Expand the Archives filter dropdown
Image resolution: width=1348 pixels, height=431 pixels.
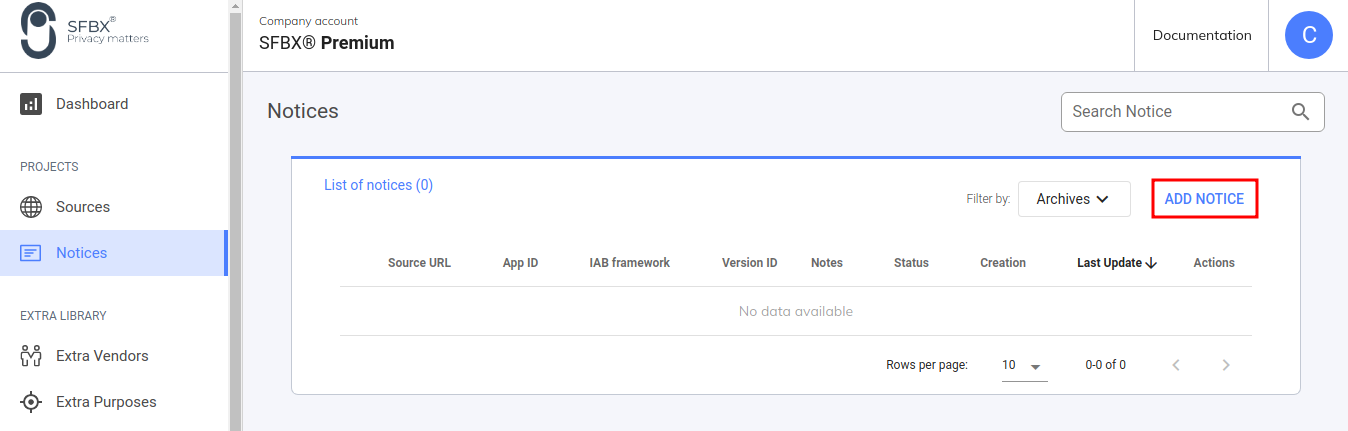pyautogui.click(x=1073, y=199)
